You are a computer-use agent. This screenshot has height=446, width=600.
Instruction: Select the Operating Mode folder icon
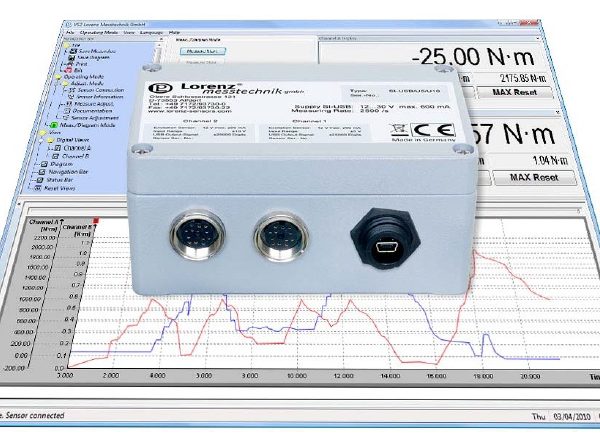59,77
